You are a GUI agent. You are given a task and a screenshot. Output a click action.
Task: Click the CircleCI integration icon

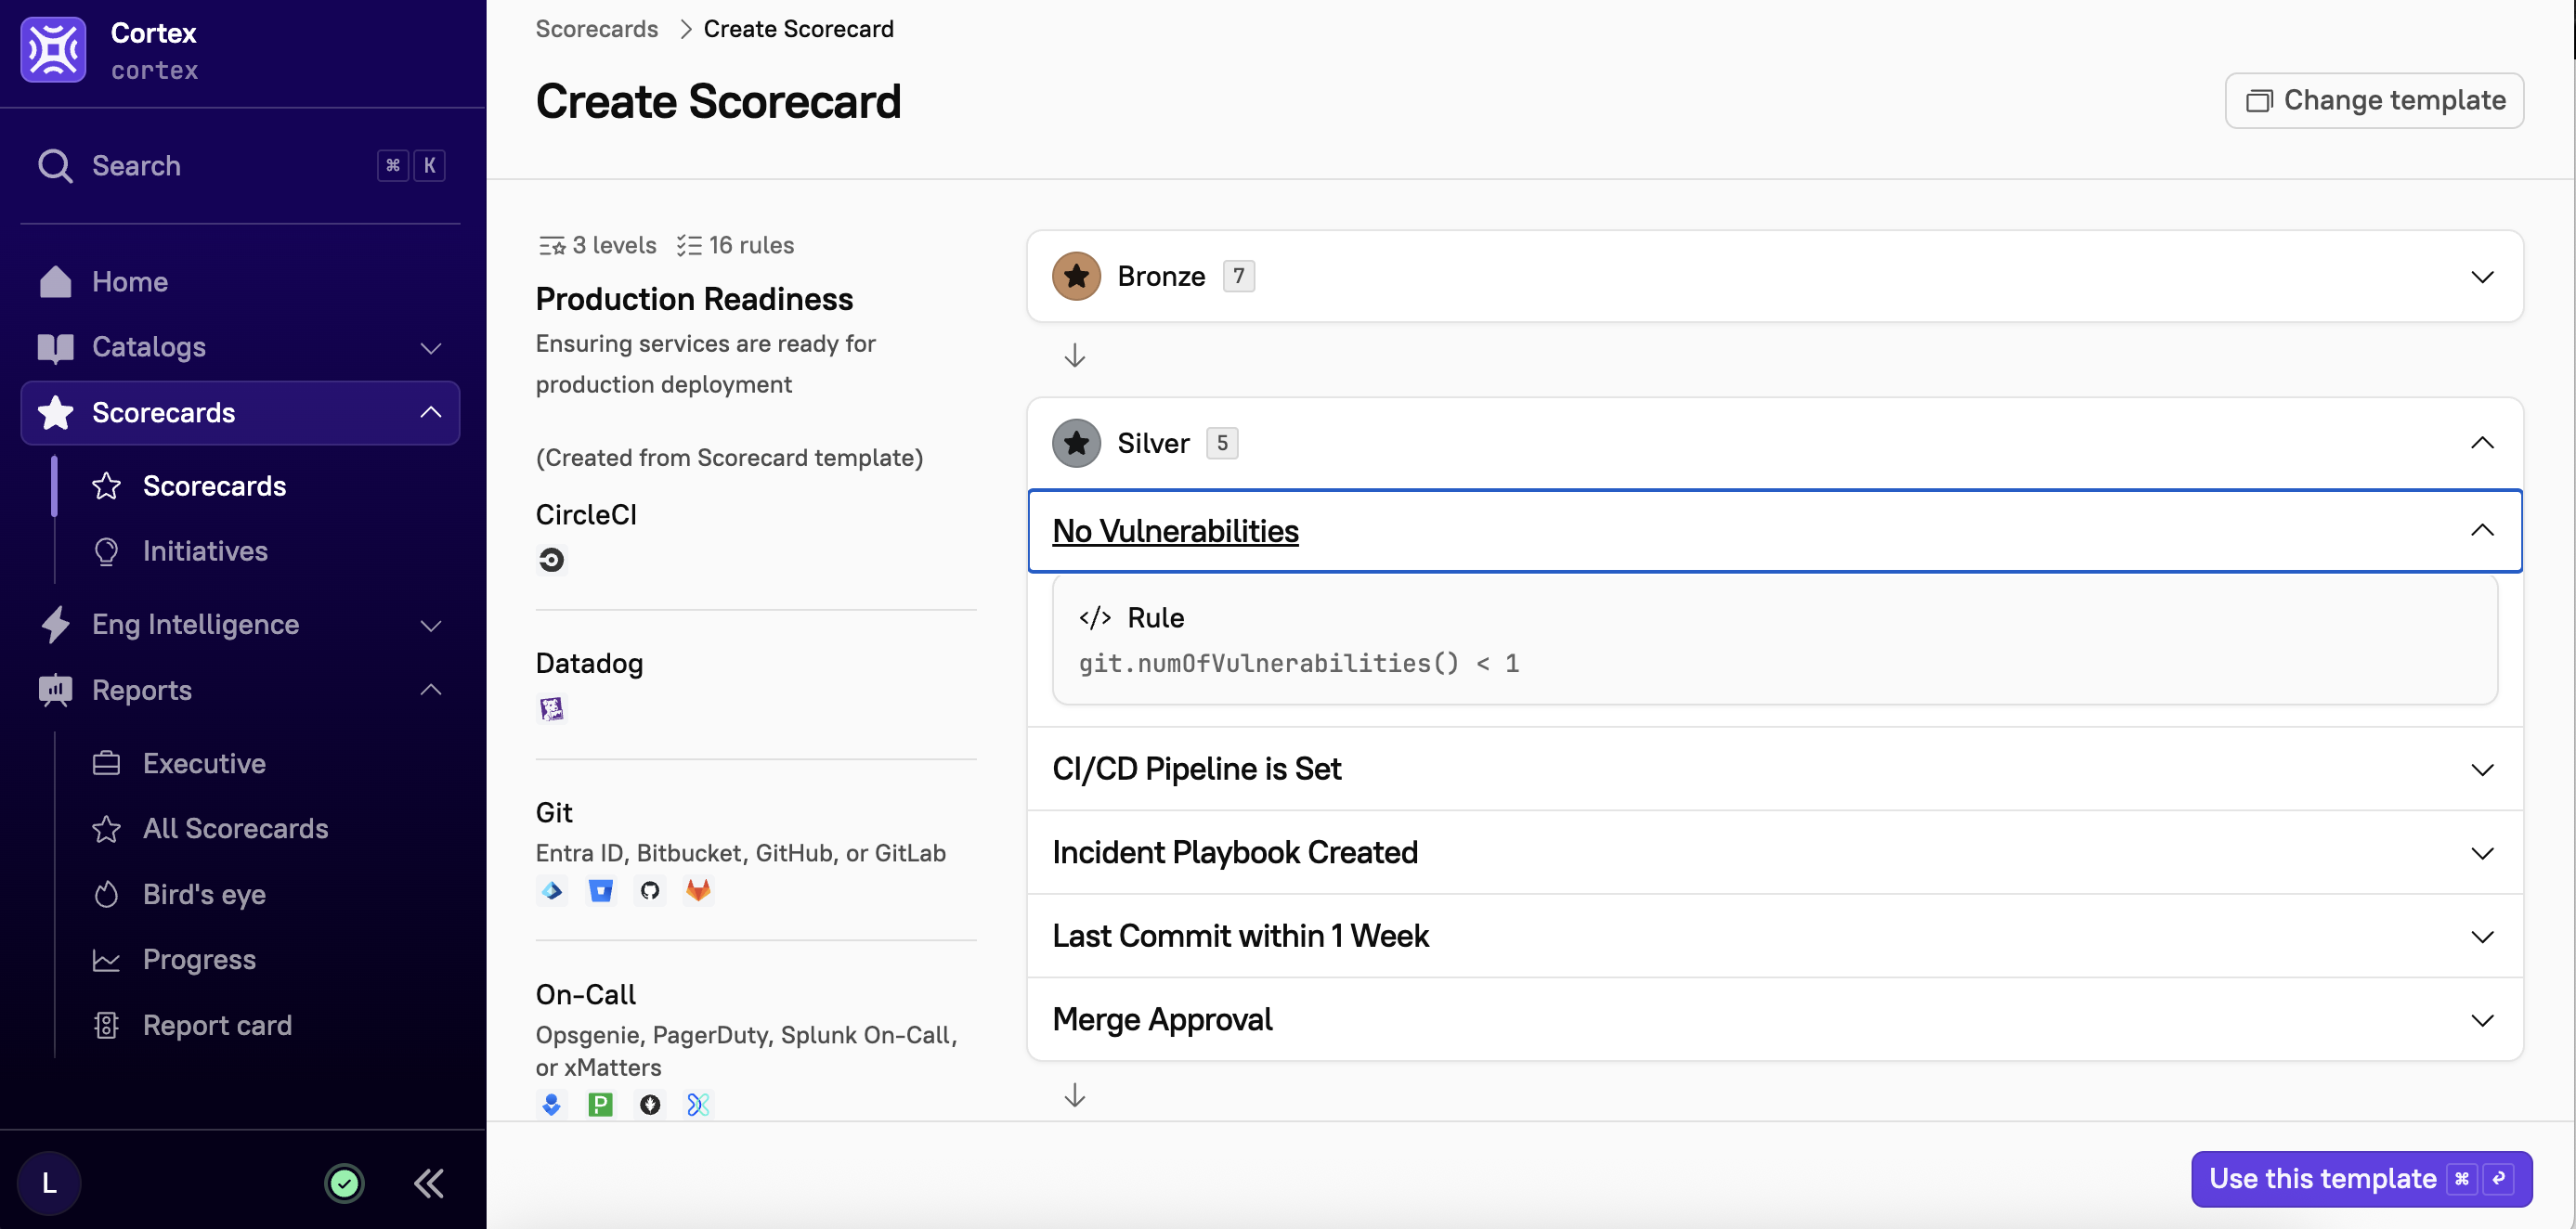click(551, 560)
